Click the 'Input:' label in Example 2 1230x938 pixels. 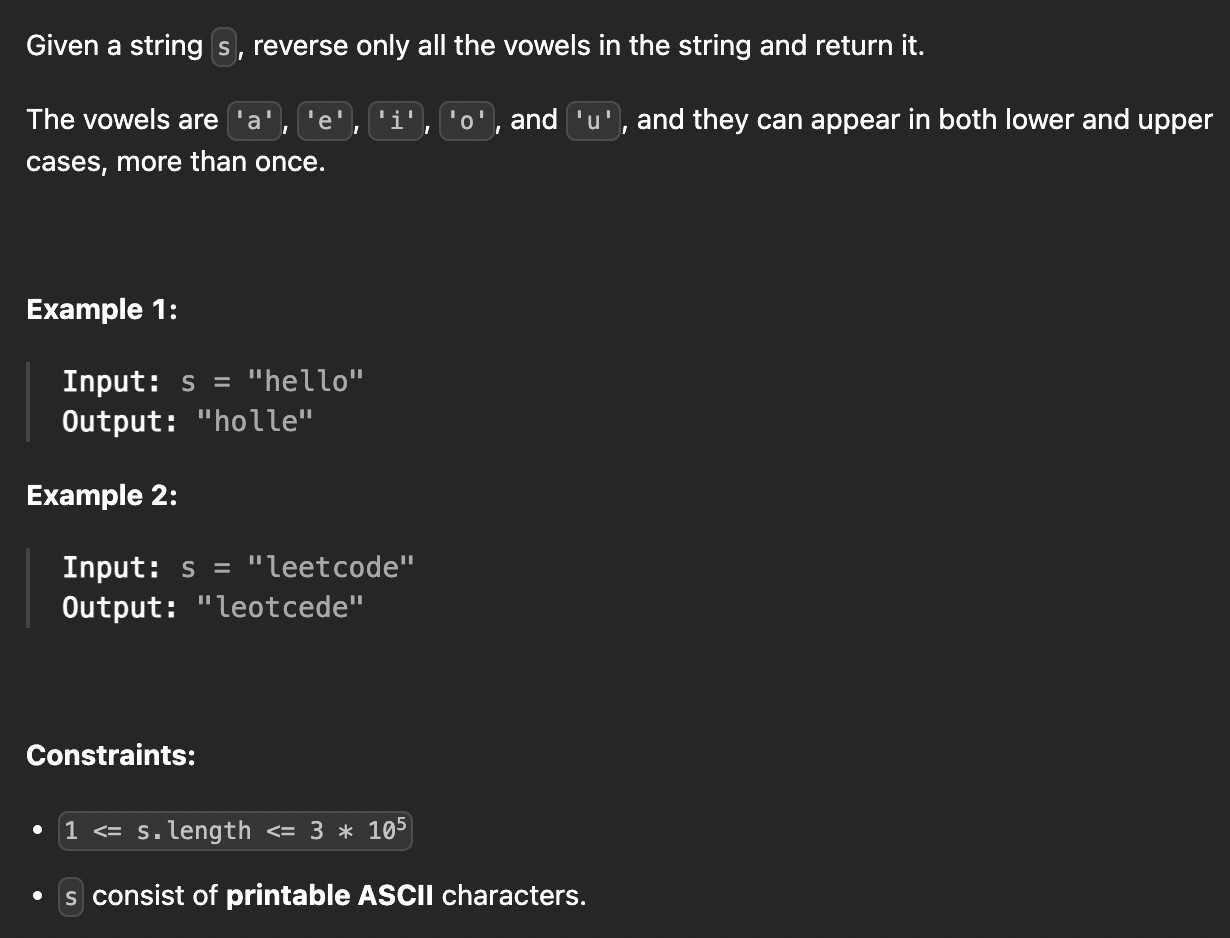pos(112,567)
